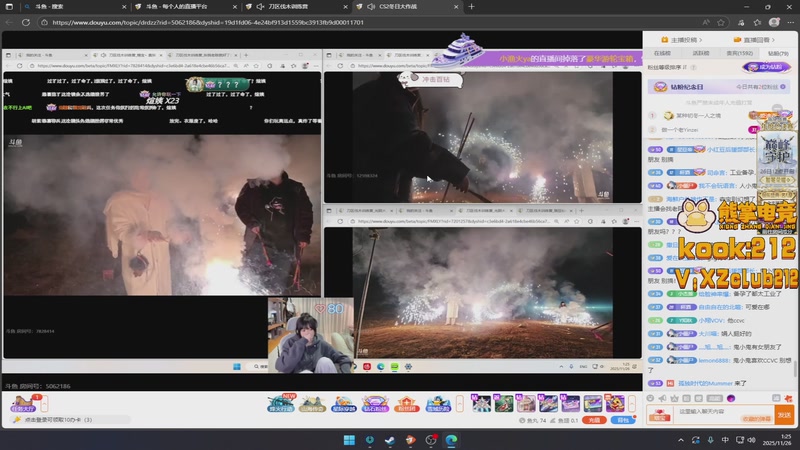Open browser settings and more menu
Screen dimensions: 800x450
[790, 22]
